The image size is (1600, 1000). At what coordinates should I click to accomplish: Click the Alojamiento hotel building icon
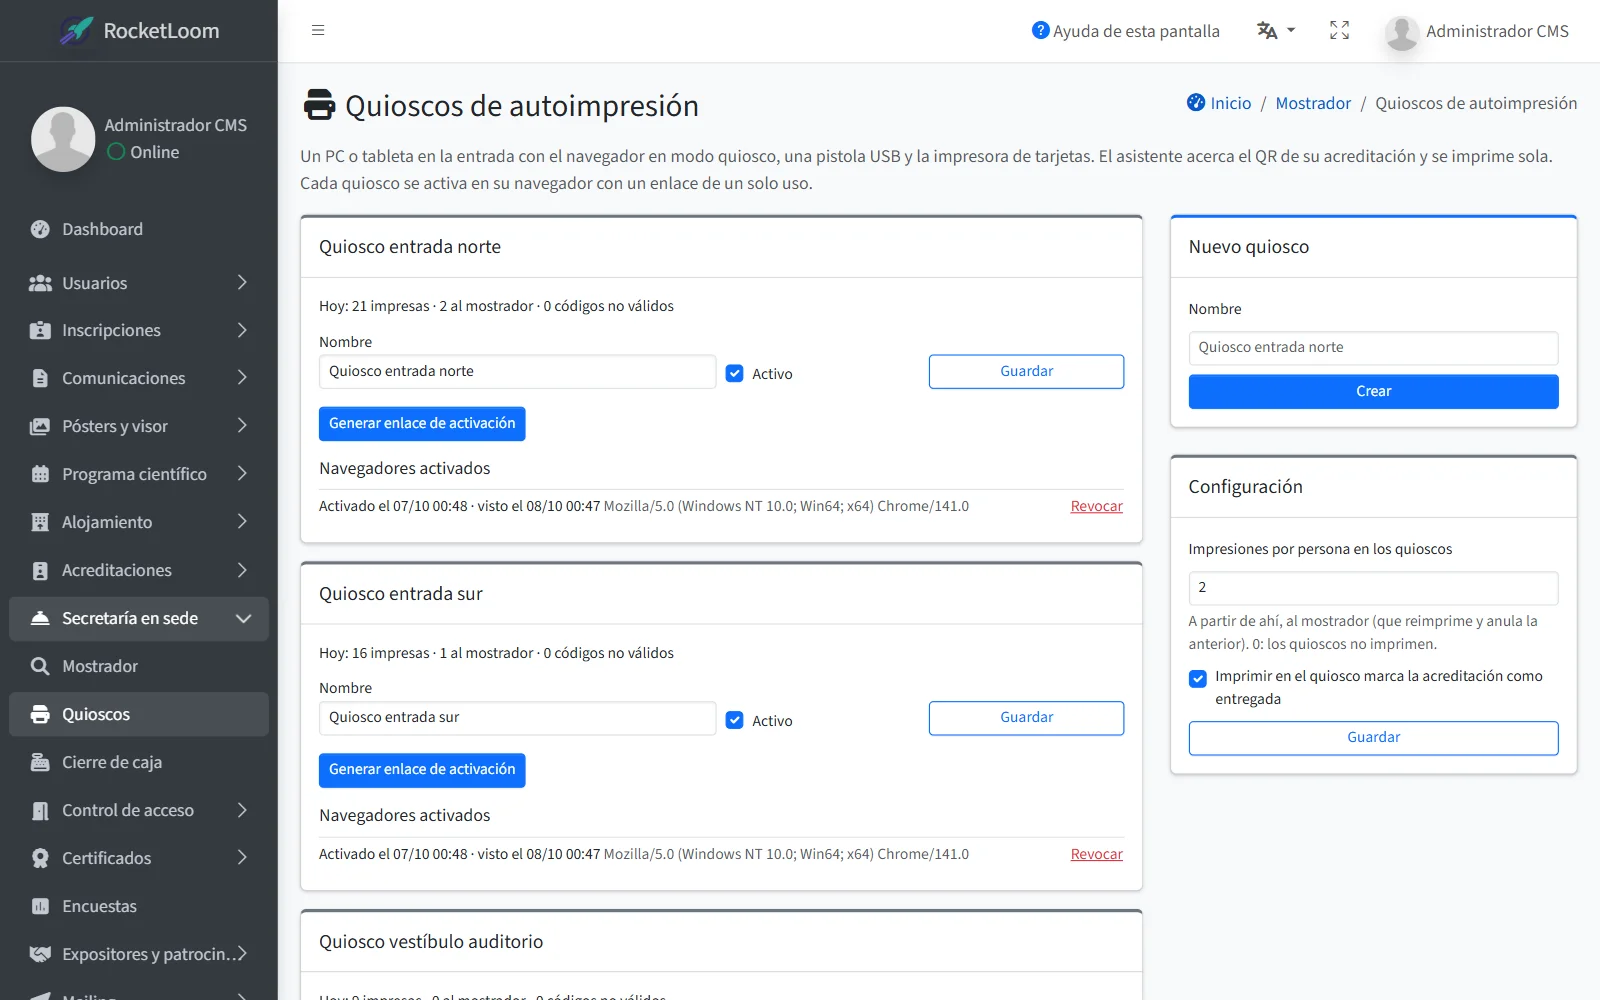coord(40,522)
